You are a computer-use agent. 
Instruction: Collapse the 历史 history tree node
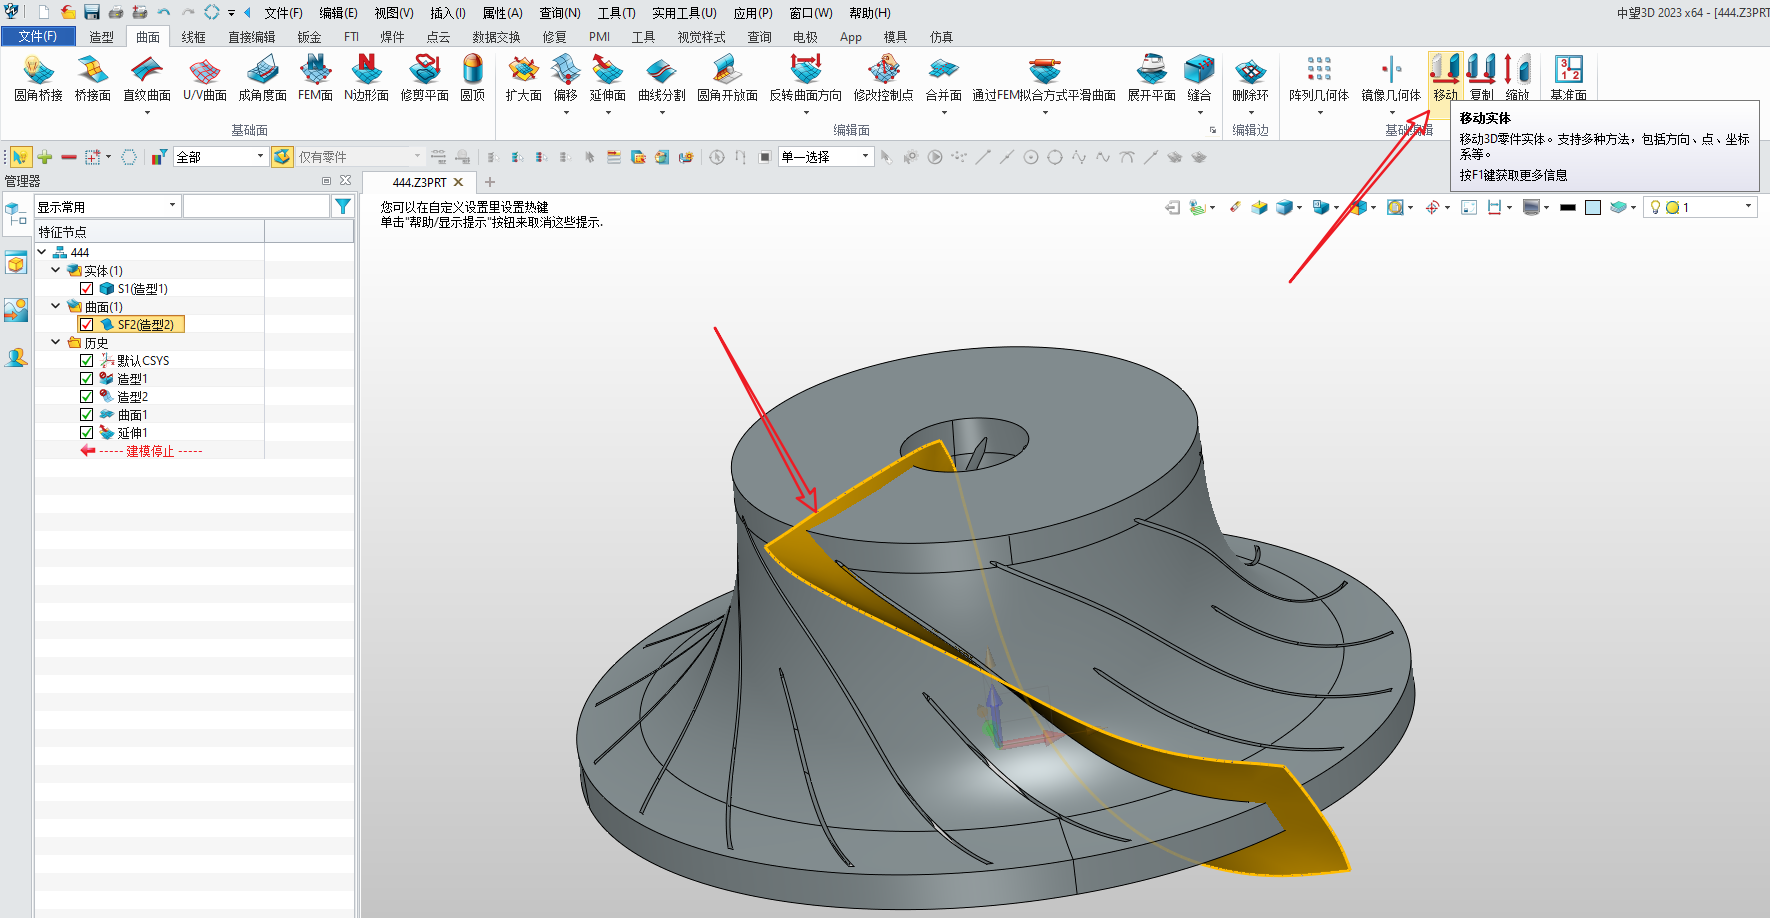point(56,342)
